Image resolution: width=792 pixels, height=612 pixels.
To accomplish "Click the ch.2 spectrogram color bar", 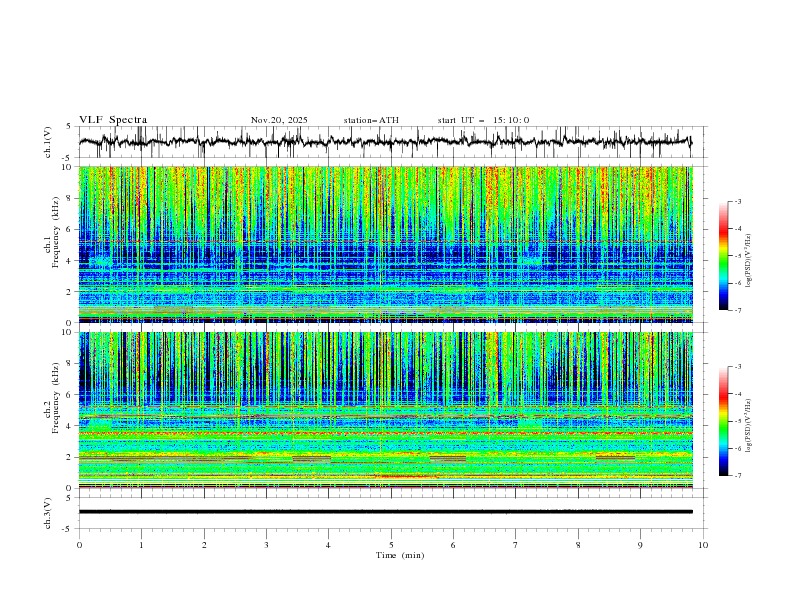I will 723,421.
